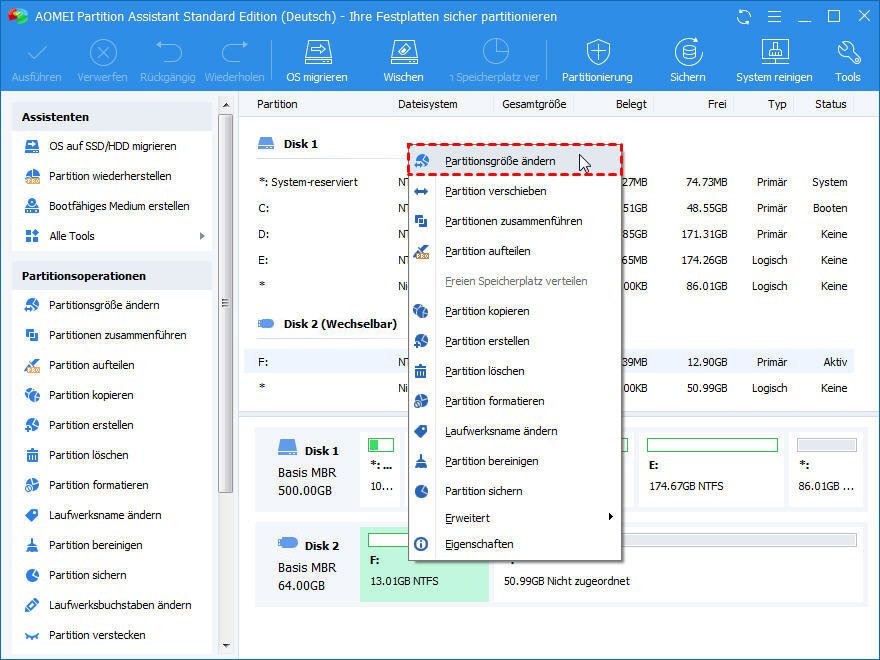Screen dimensions: 880x660
Task: Sort by the Status column header
Action: (831, 104)
